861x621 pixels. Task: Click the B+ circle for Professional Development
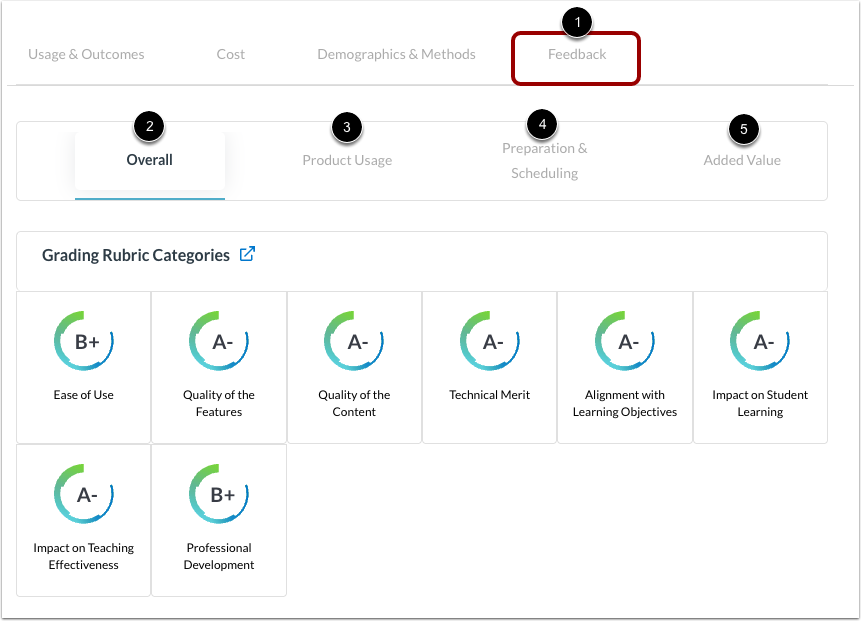218,493
